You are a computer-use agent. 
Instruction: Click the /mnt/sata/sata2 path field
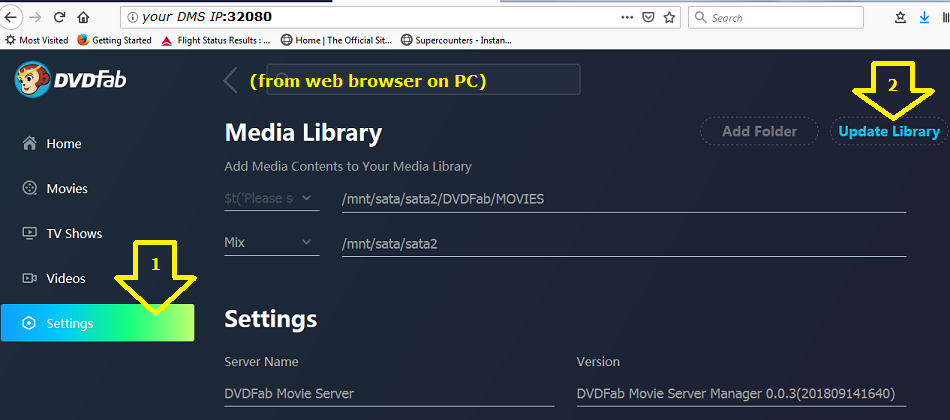click(x=624, y=244)
